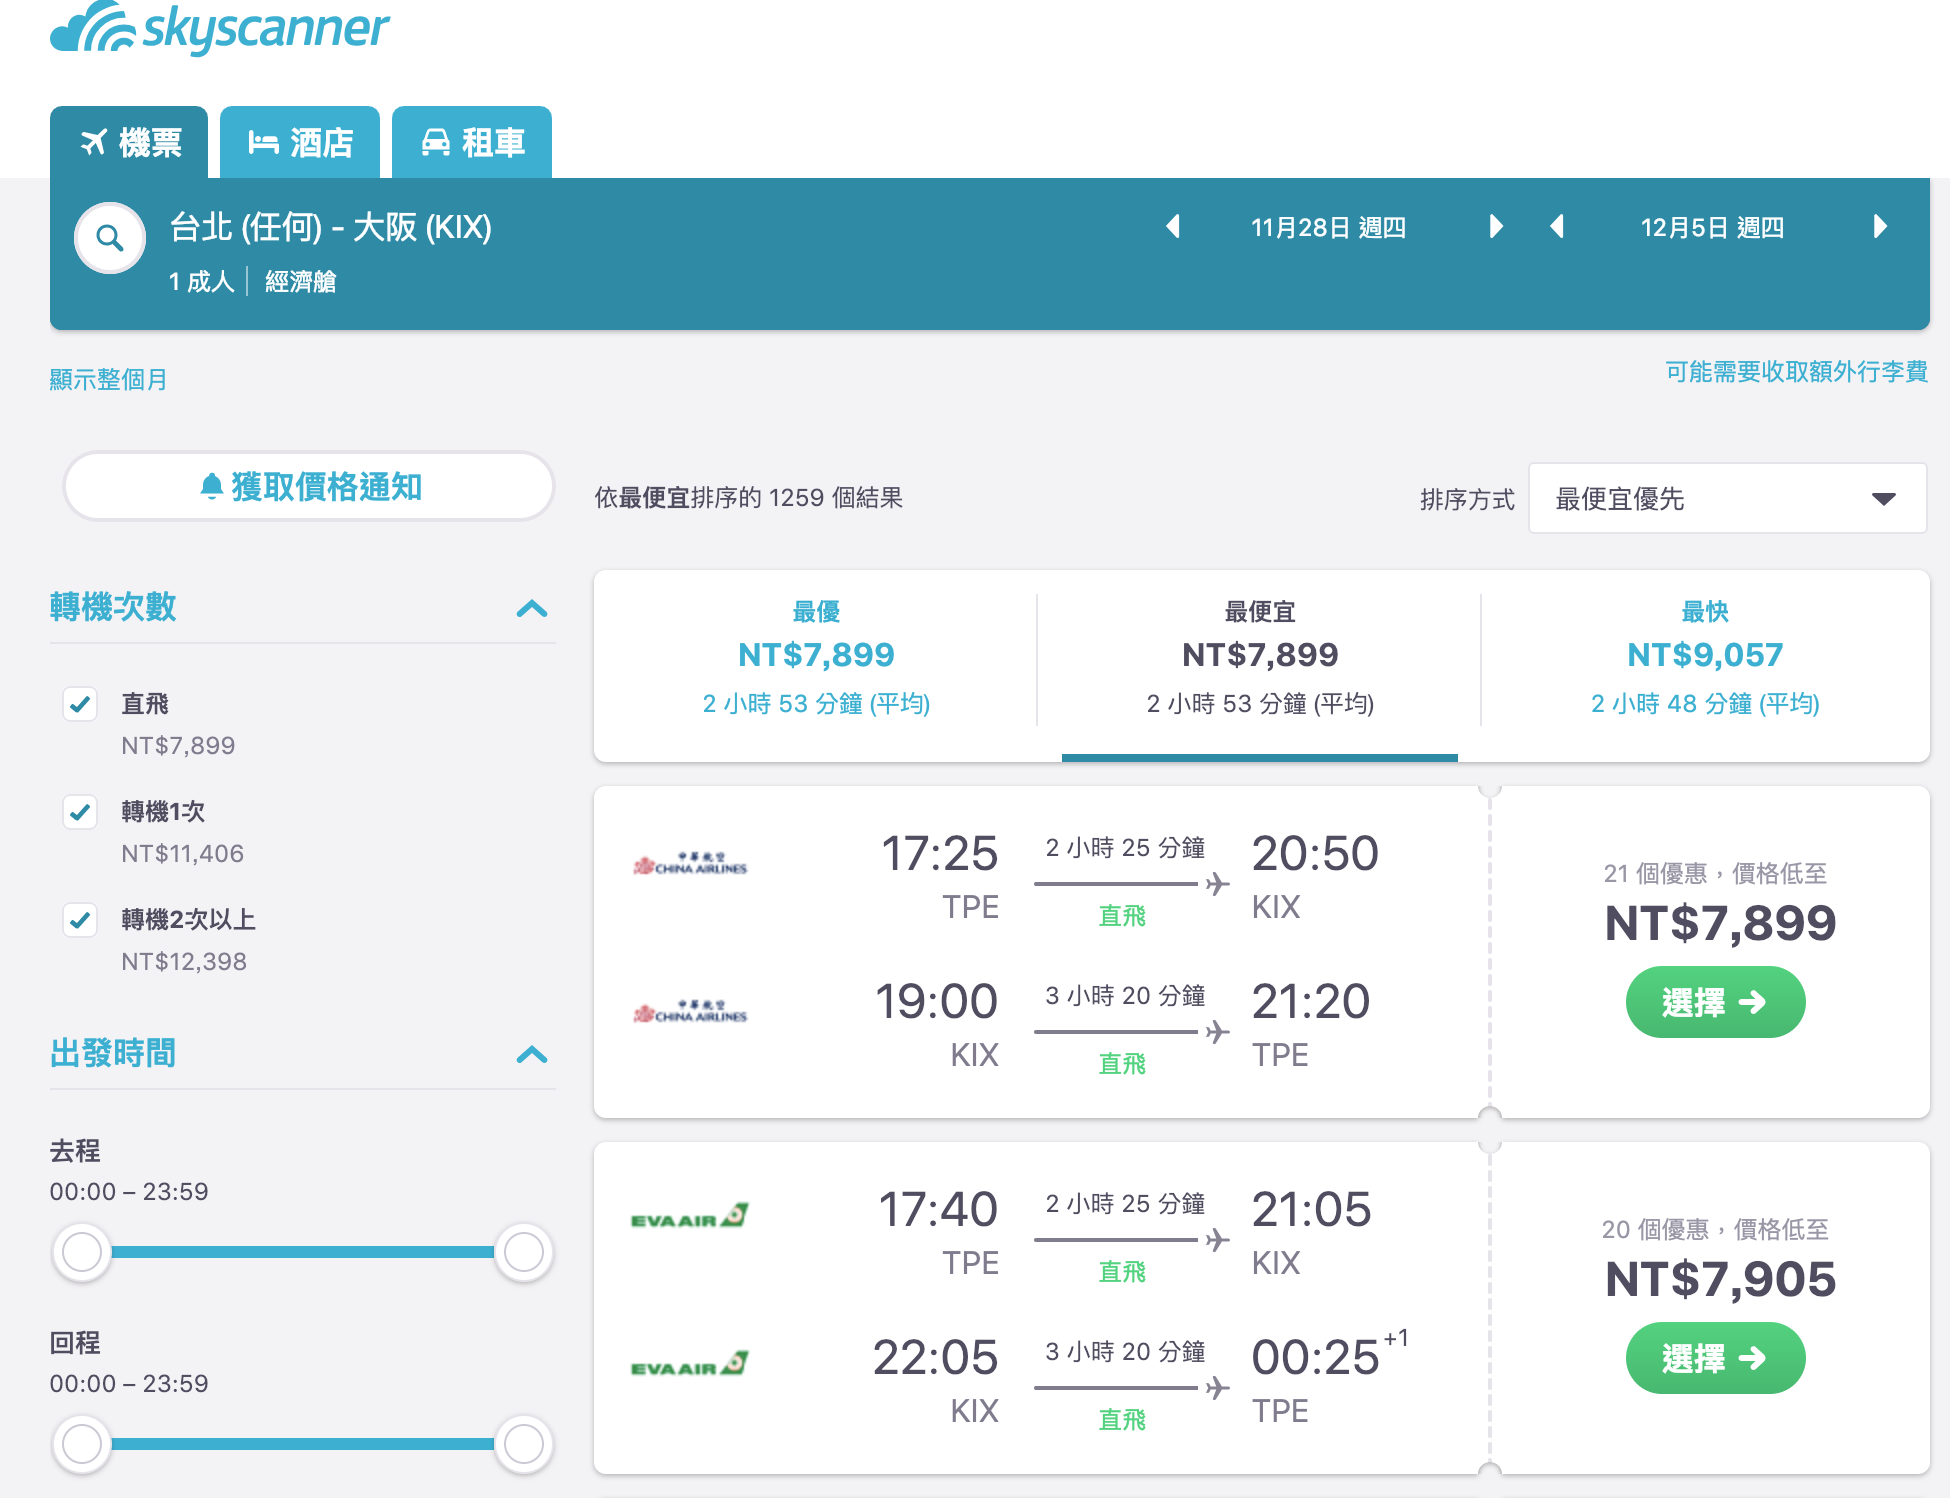Click 選擇 button for NT$7,905 flight
This screenshot has height=1498, width=1950.
[1715, 1358]
